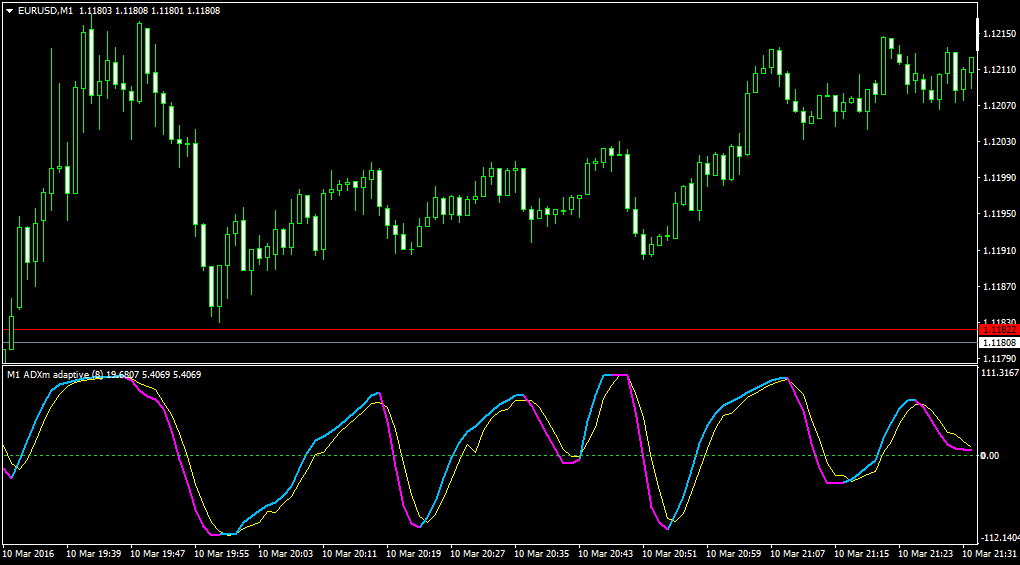Click the 1.11790 price scale value

[x=1000, y=358]
